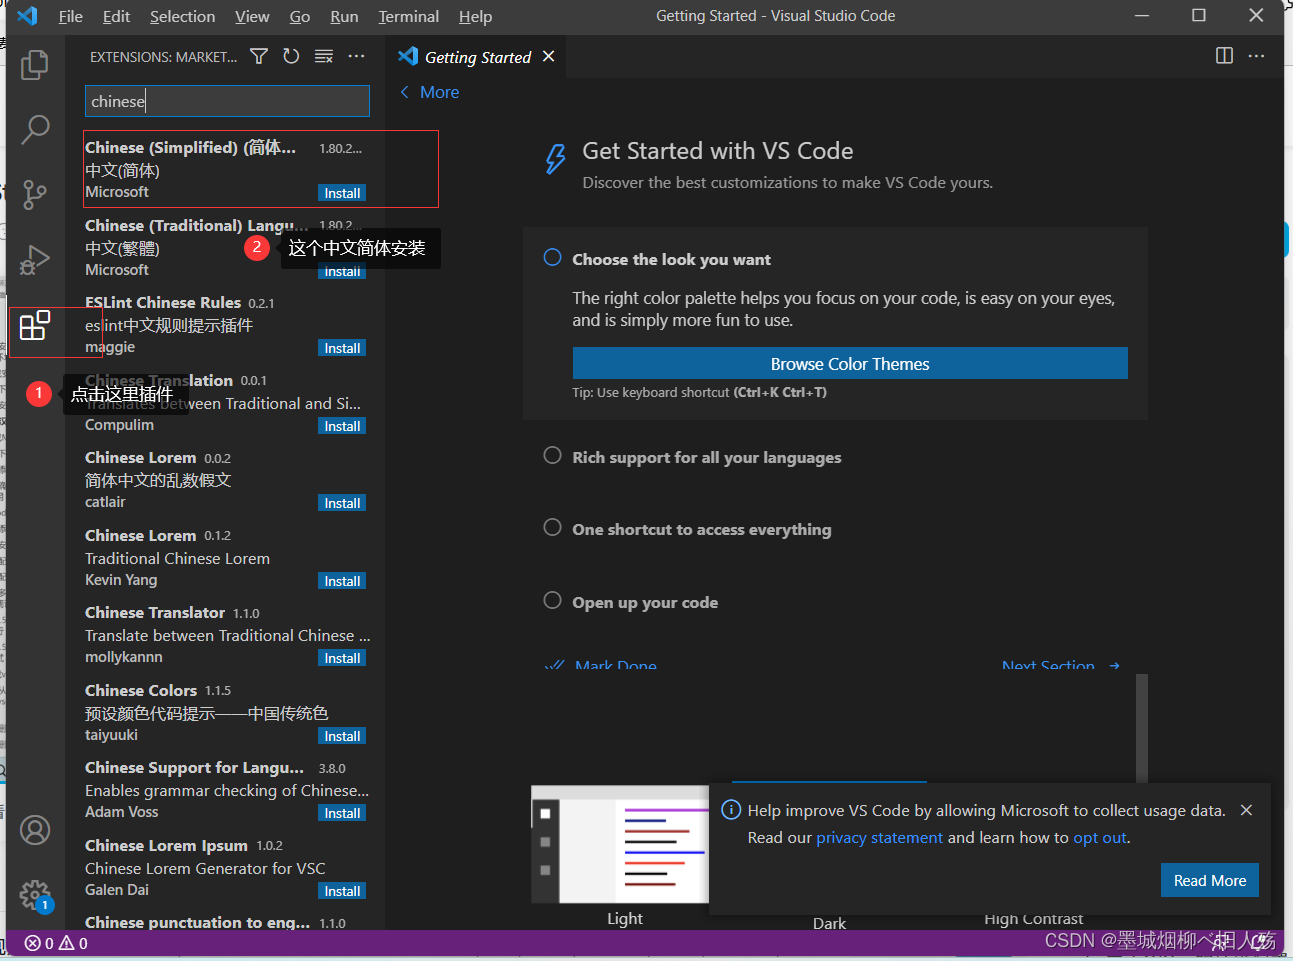Open the Run menu

point(344,16)
